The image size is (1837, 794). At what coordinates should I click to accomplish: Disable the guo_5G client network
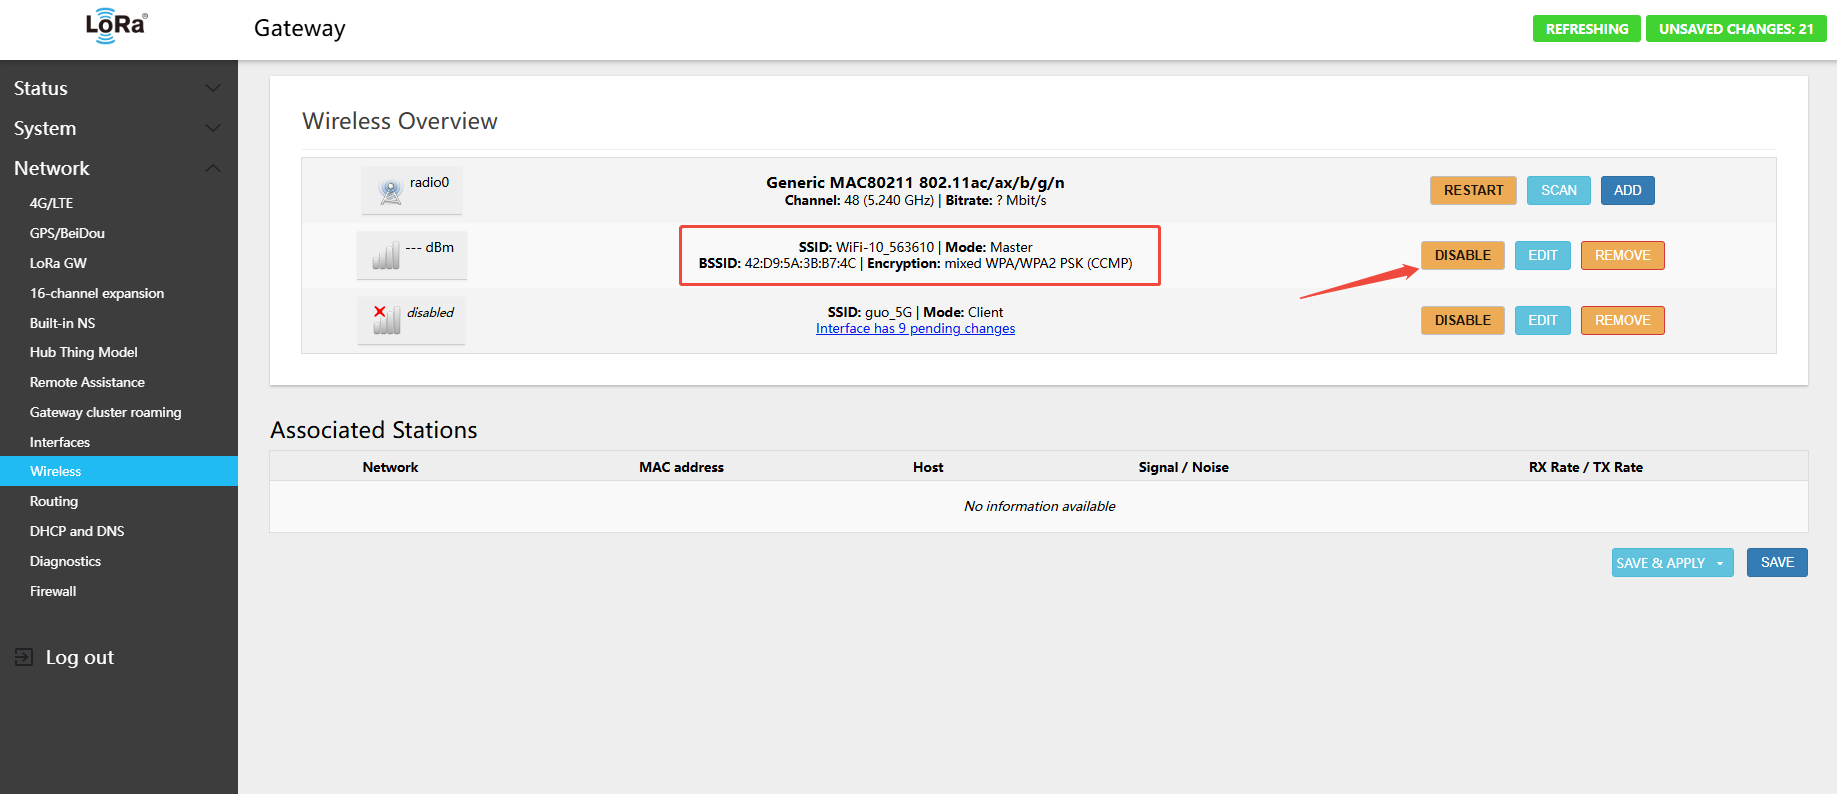pos(1462,321)
